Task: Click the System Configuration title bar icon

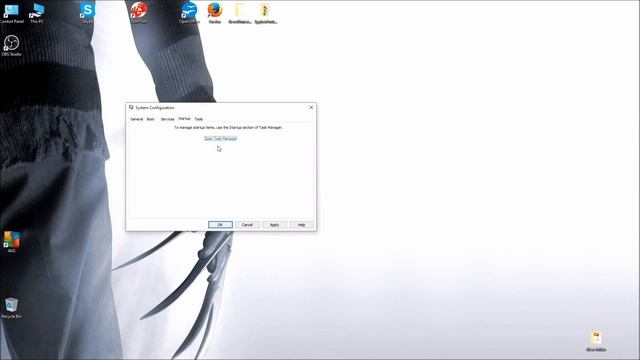Action: (x=131, y=107)
